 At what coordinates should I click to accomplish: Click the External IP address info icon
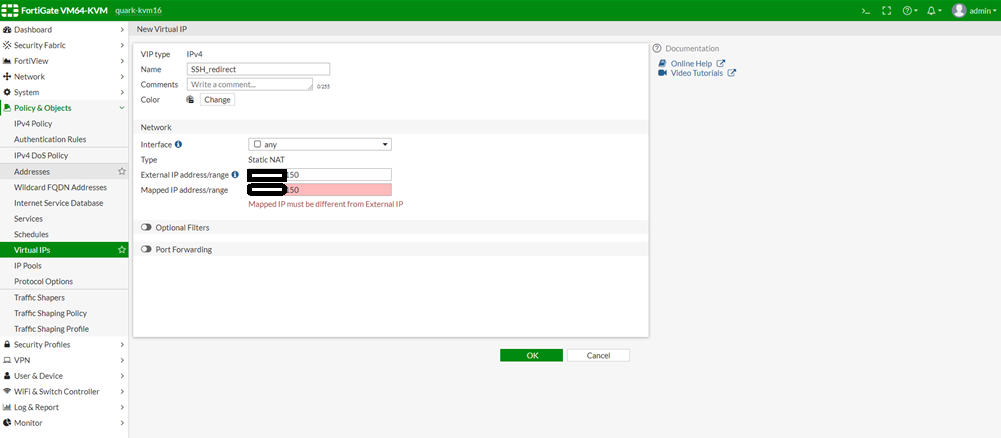(x=235, y=174)
